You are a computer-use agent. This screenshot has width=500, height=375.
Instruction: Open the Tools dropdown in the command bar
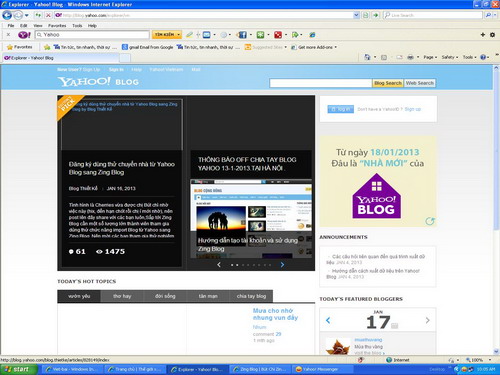[x=469, y=57]
